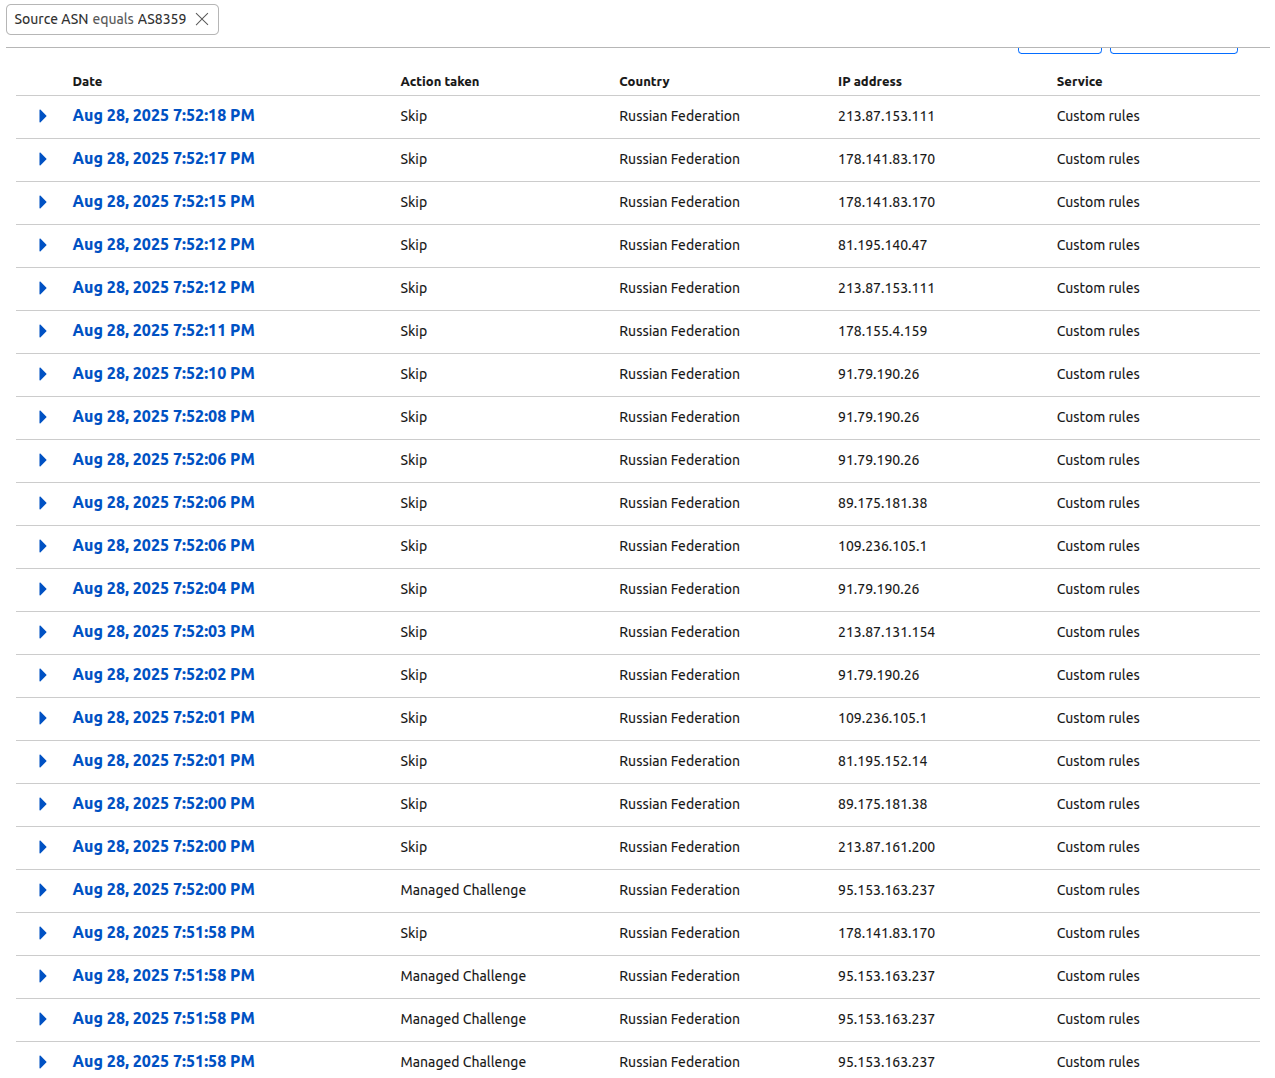Image resolution: width=1275 pixels, height=1078 pixels.
Task: Click IP address 213.87.161.200
Action: 886,847
